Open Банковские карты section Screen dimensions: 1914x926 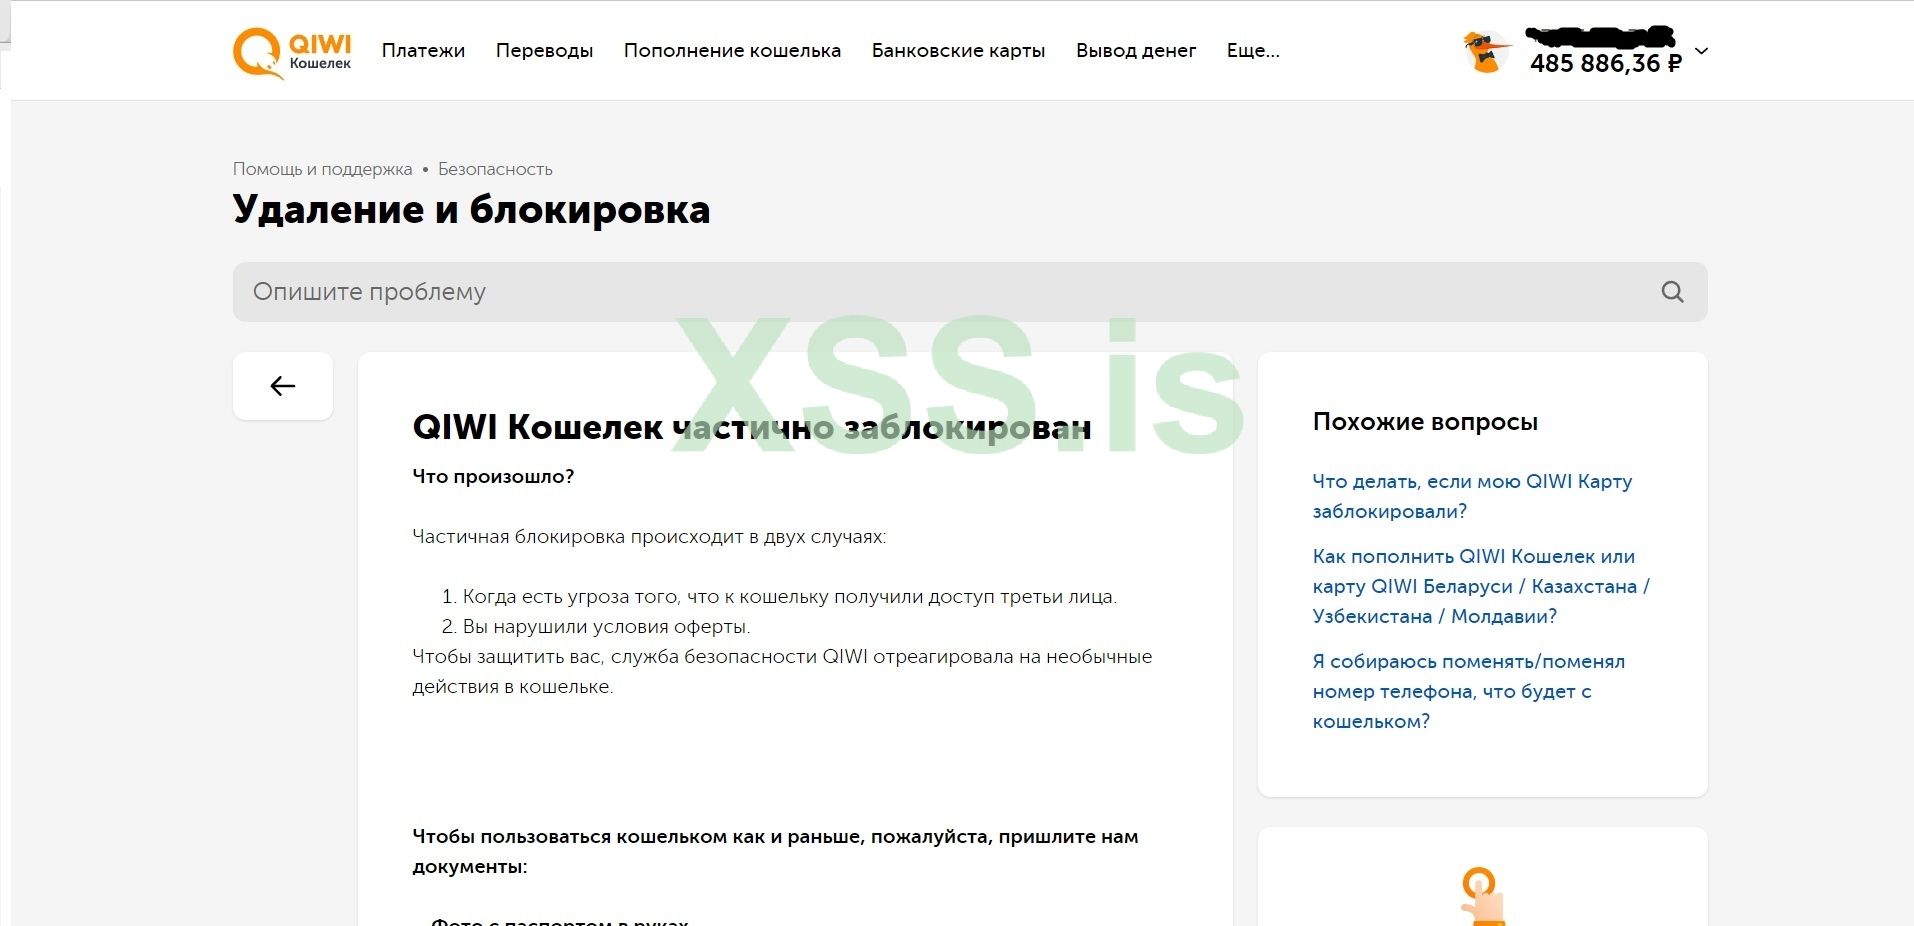pos(958,51)
